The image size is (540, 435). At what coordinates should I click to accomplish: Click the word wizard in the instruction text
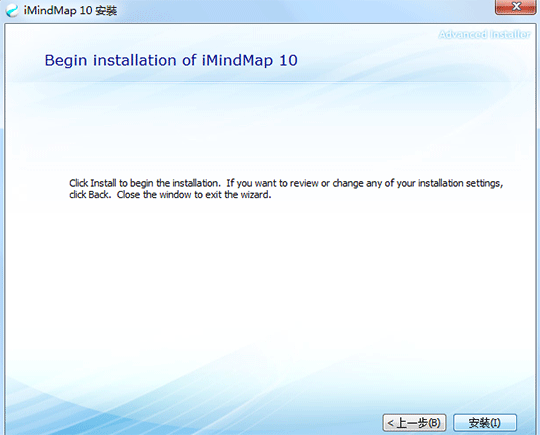click(x=256, y=195)
